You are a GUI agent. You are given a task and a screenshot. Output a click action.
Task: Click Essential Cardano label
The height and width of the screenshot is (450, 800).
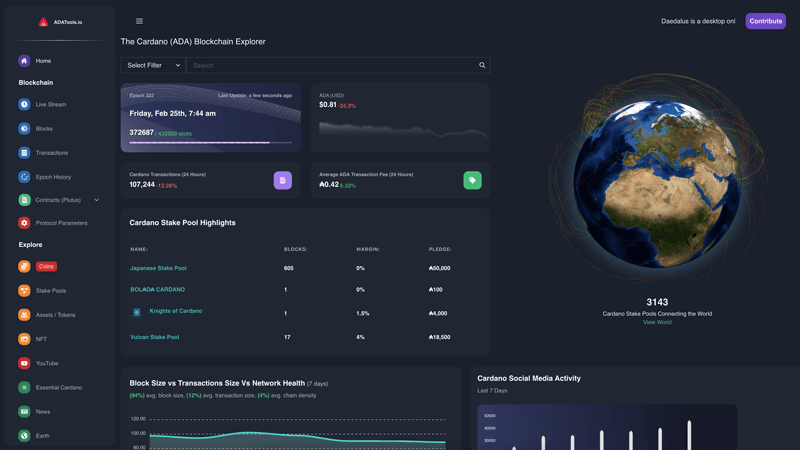59,387
